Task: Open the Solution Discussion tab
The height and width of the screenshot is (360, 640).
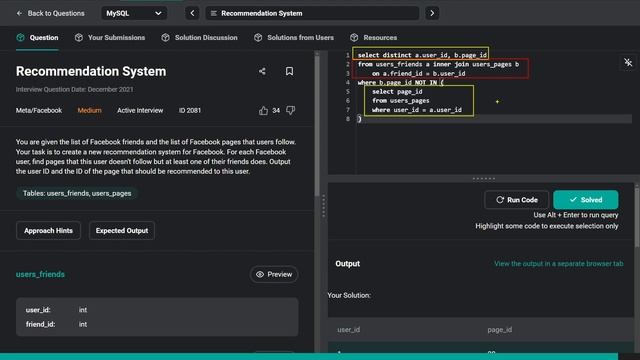Action: [199, 38]
